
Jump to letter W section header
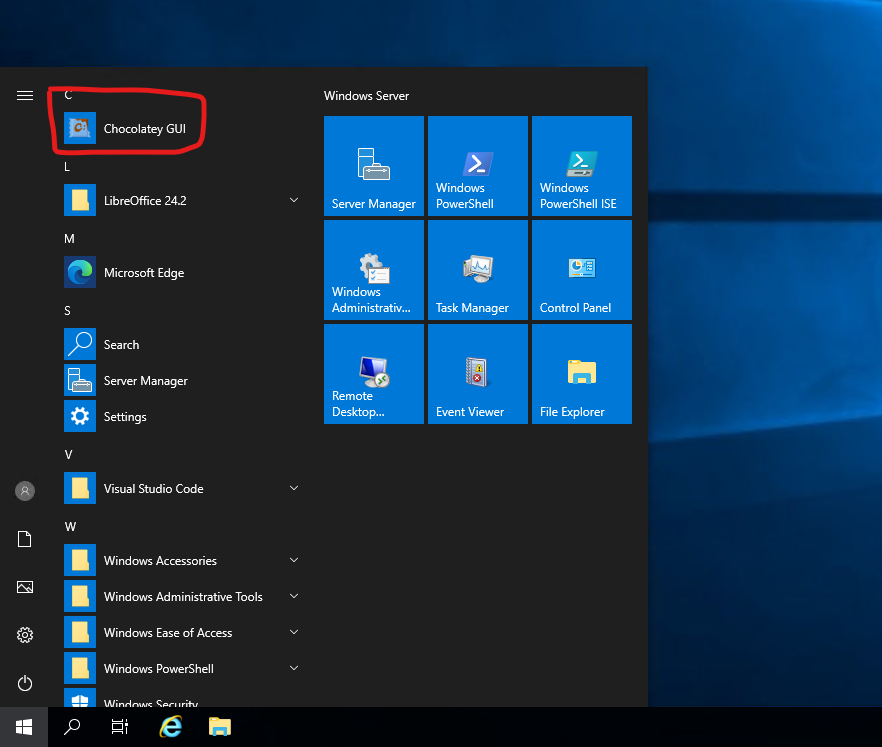(x=70, y=526)
